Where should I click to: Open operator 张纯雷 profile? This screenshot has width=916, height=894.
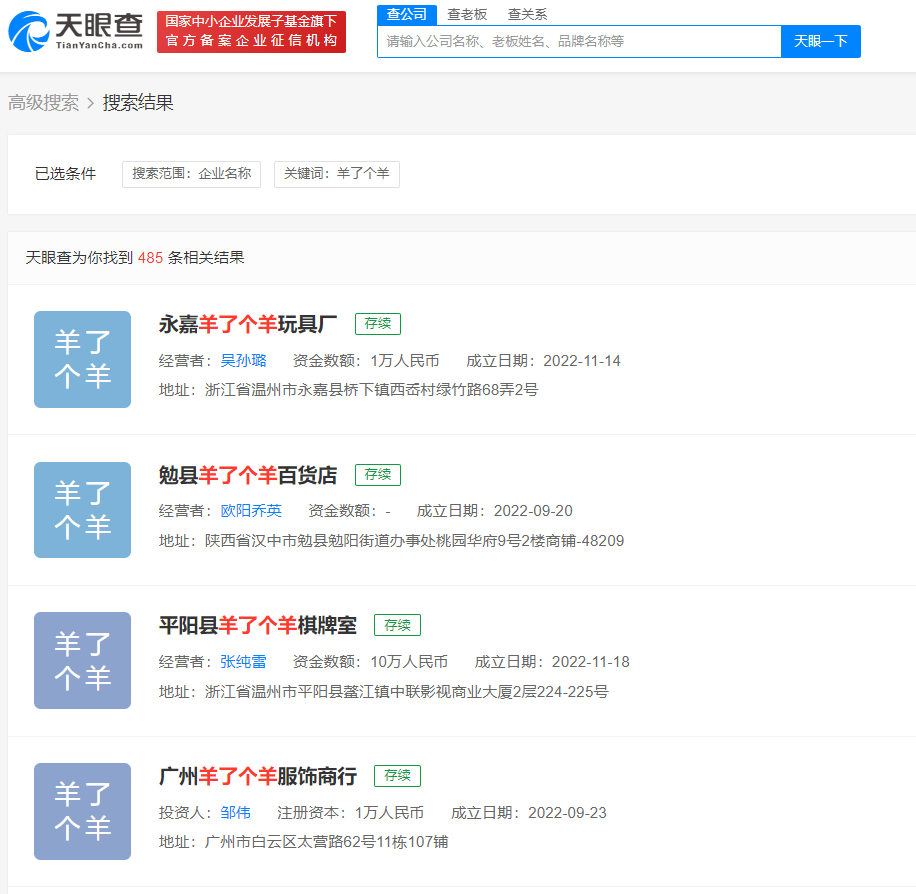click(x=244, y=662)
